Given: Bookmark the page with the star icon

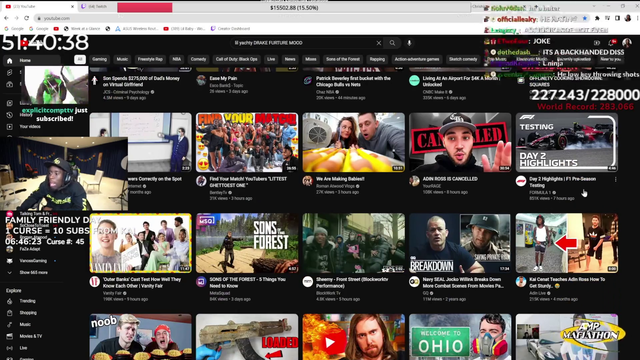Looking at the screenshot, I should 585,18.
